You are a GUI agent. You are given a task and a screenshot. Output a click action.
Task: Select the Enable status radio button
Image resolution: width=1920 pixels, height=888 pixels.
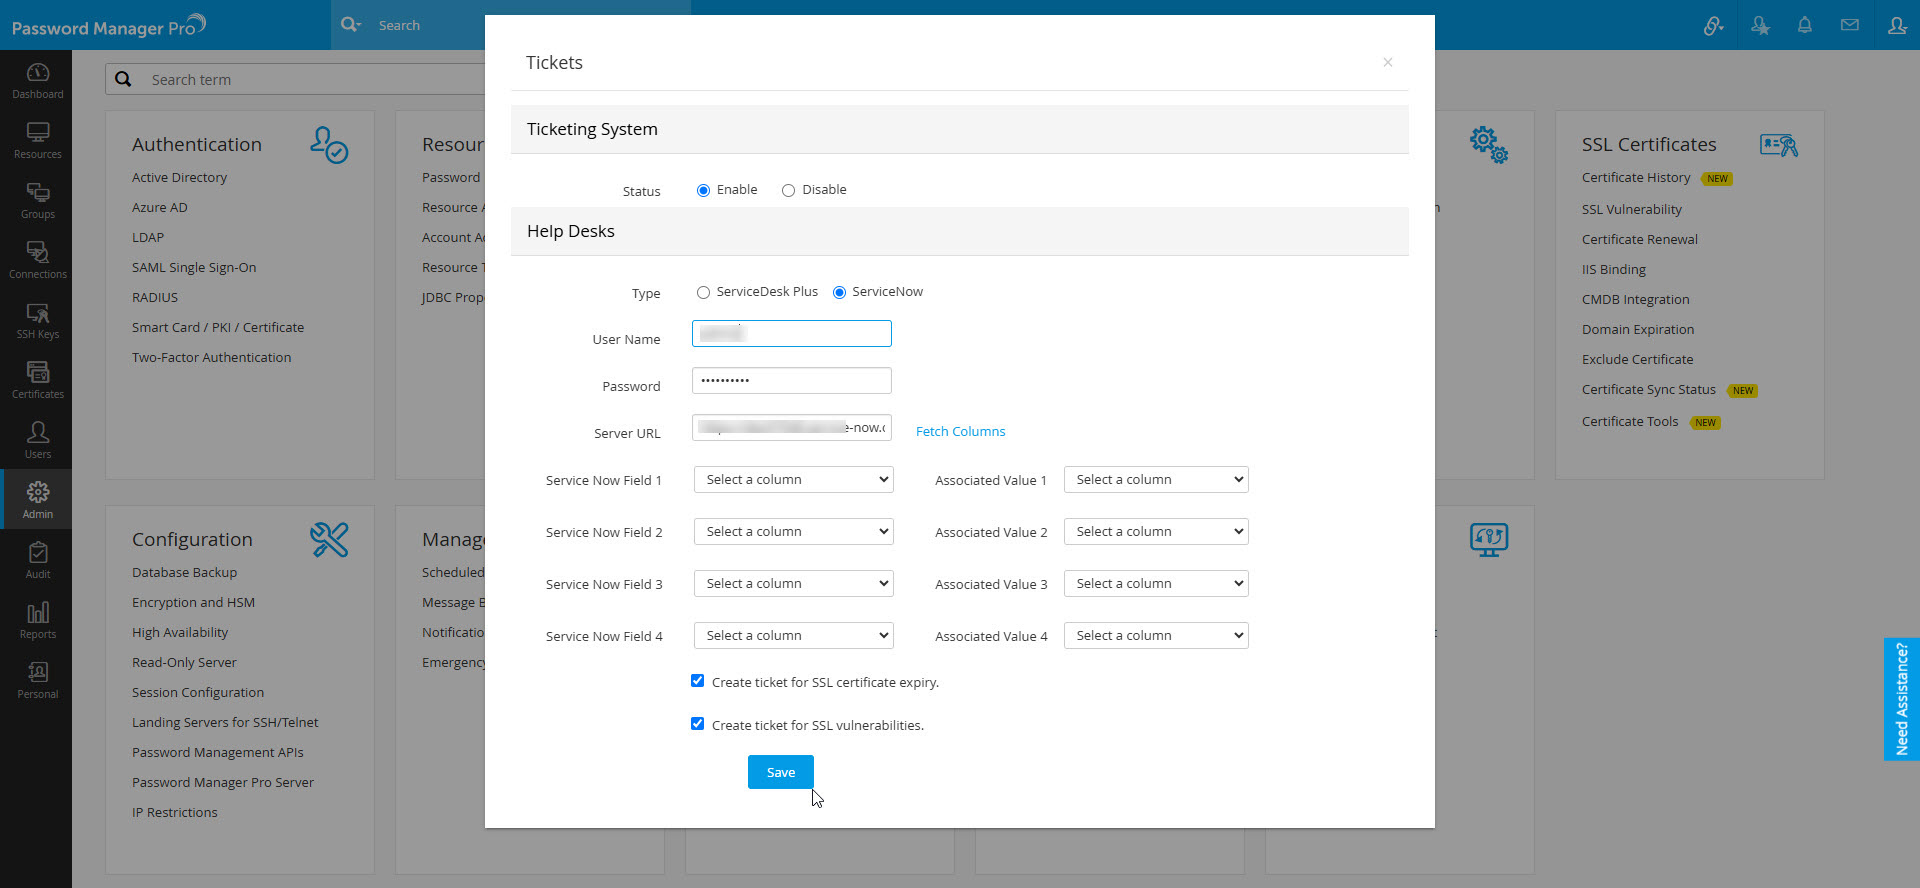pyautogui.click(x=704, y=190)
